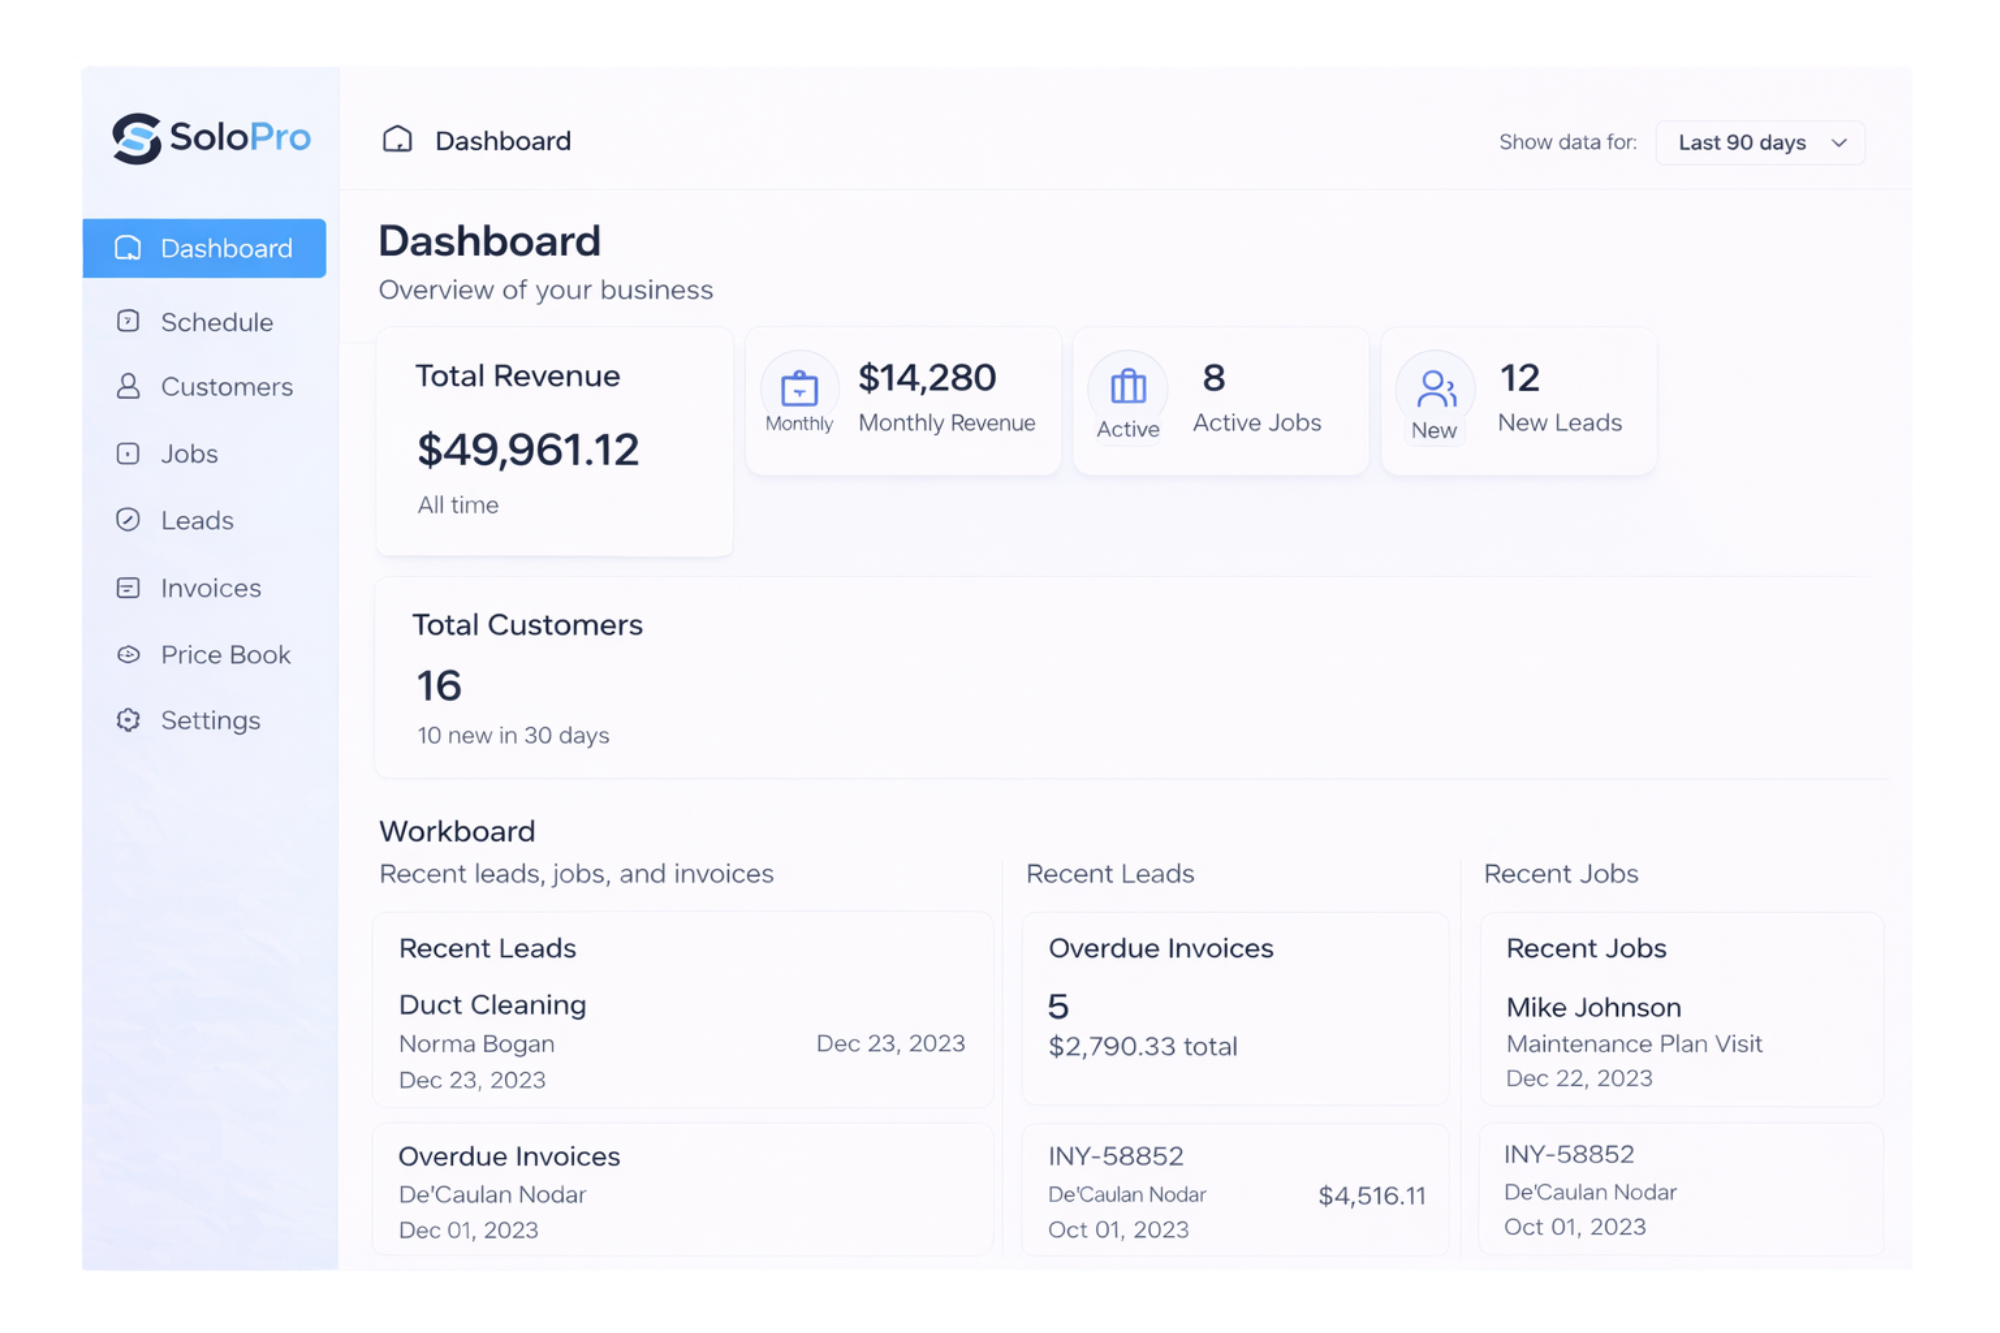The height and width of the screenshot is (1333, 2000).
Task: Click the dropdown chevron beside Last 90 days
Action: (x=1839, y=143)
